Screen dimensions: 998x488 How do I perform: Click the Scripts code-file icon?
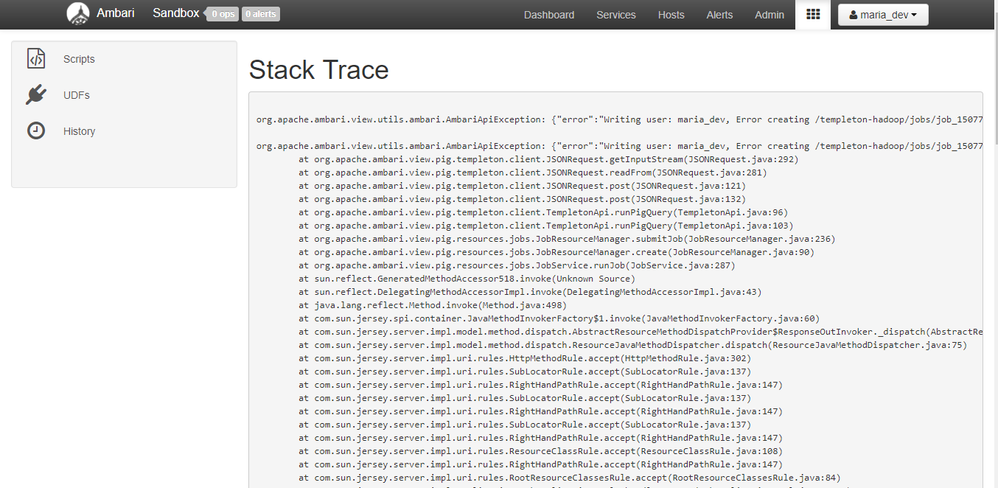[x=36, y=59]
